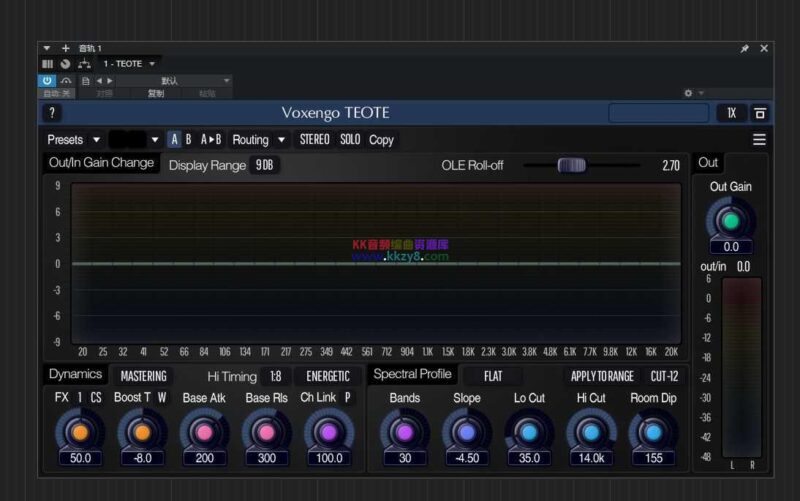The width and height of the screenshot is (800, 501).
Task: Click the pink Base Atk knob
Action: [x=205, y=433]
